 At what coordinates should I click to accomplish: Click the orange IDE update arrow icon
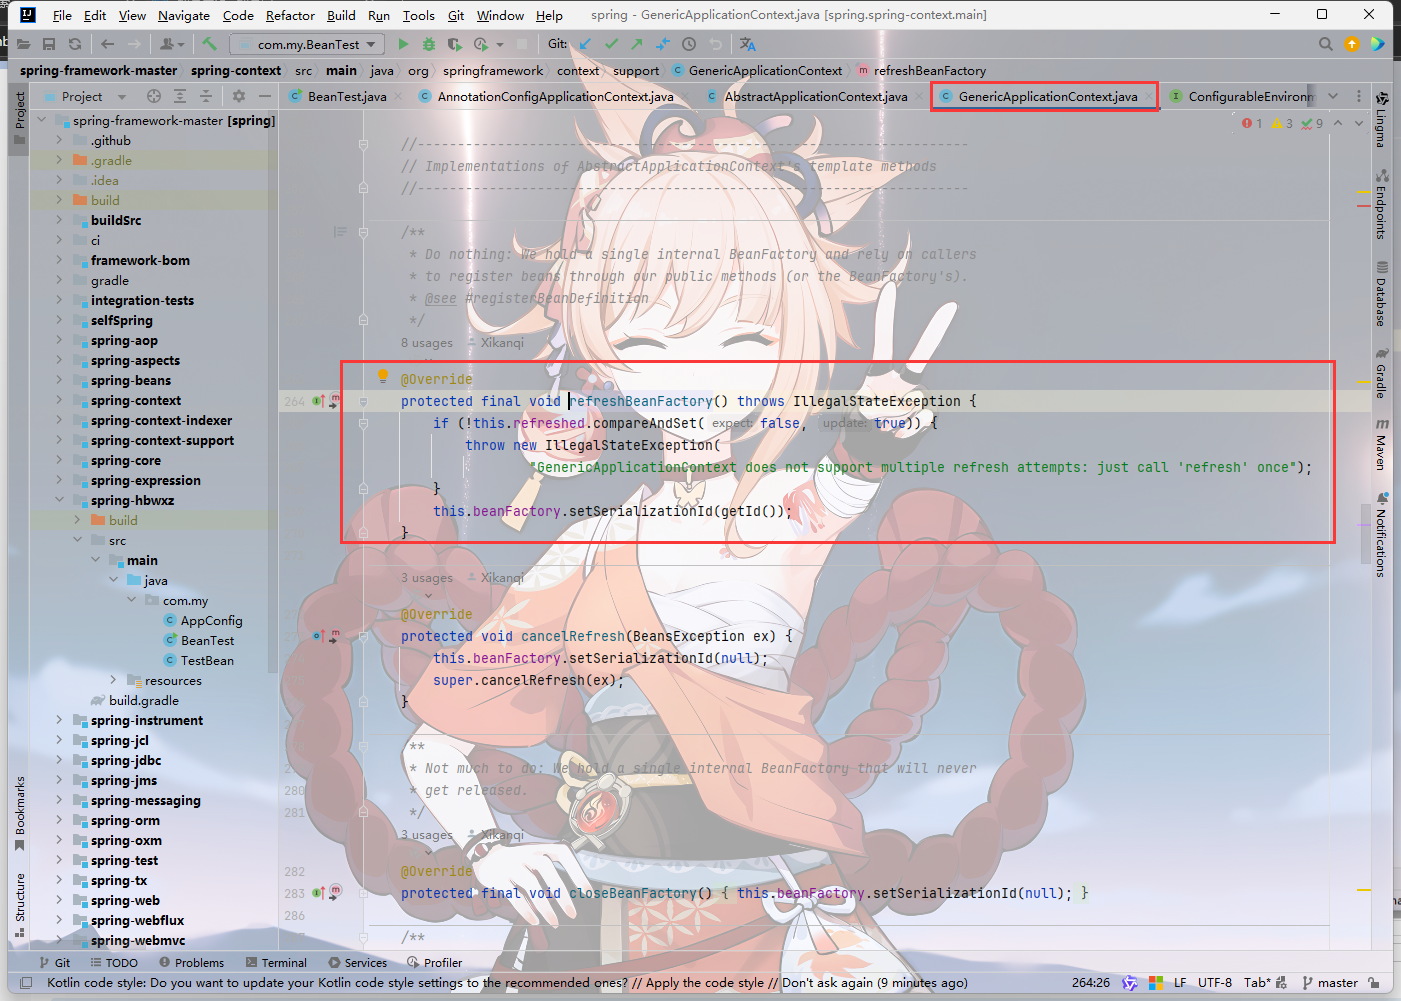click(x=1352, y=44)
